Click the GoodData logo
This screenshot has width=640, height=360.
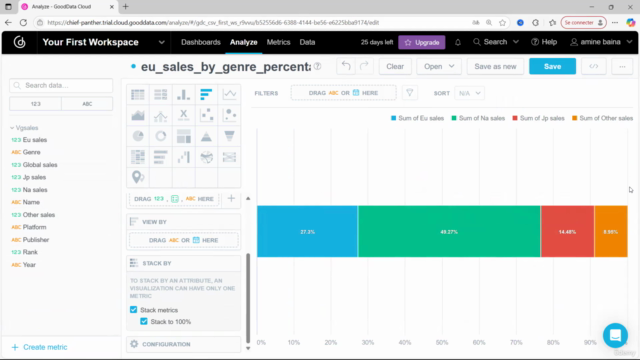coord(20,42)
